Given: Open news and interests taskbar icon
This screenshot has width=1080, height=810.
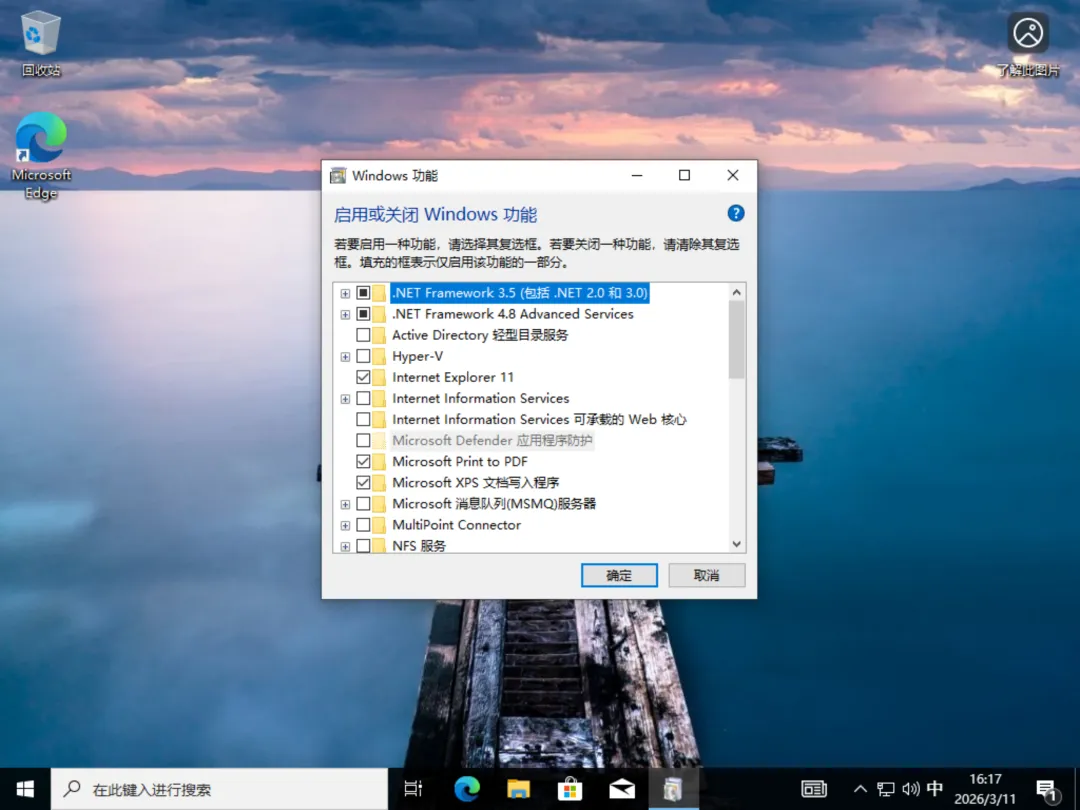Looking at the screenshot, I should [813, 789].
